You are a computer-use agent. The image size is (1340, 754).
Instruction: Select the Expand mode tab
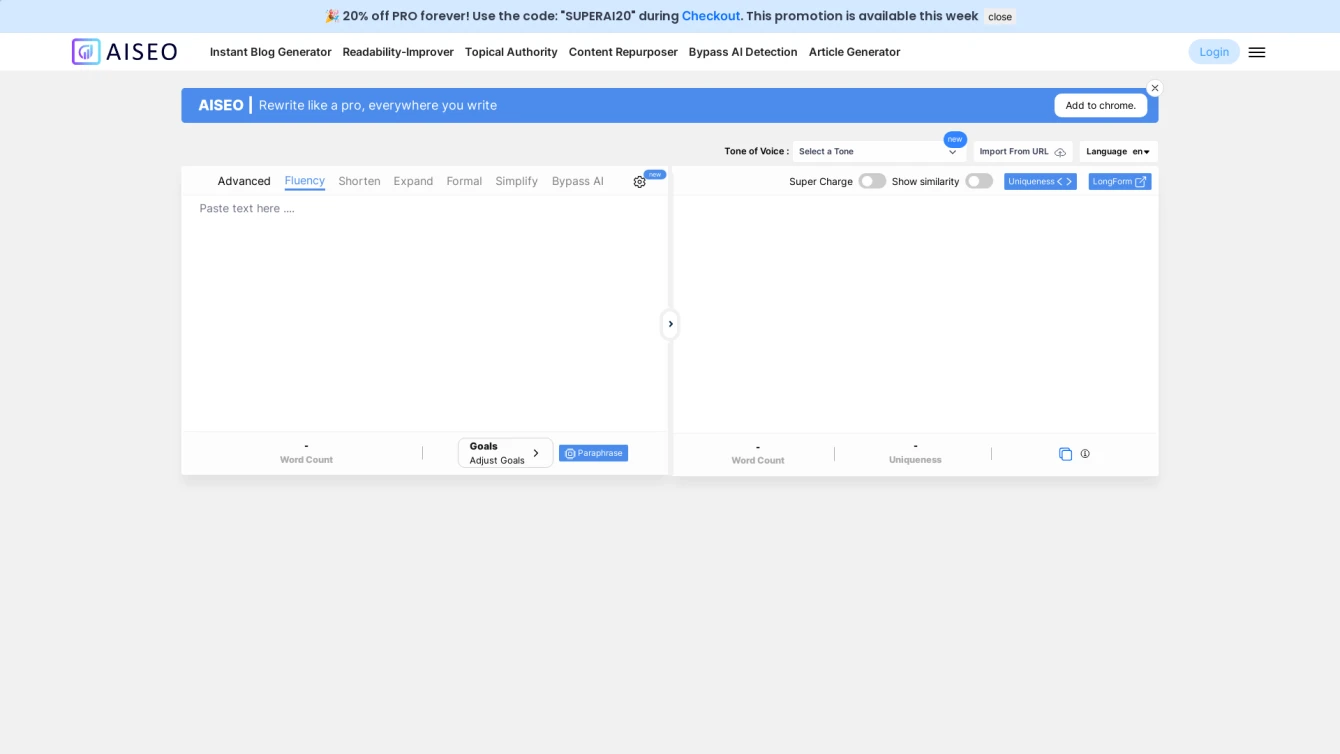click(x=413, y=181)
